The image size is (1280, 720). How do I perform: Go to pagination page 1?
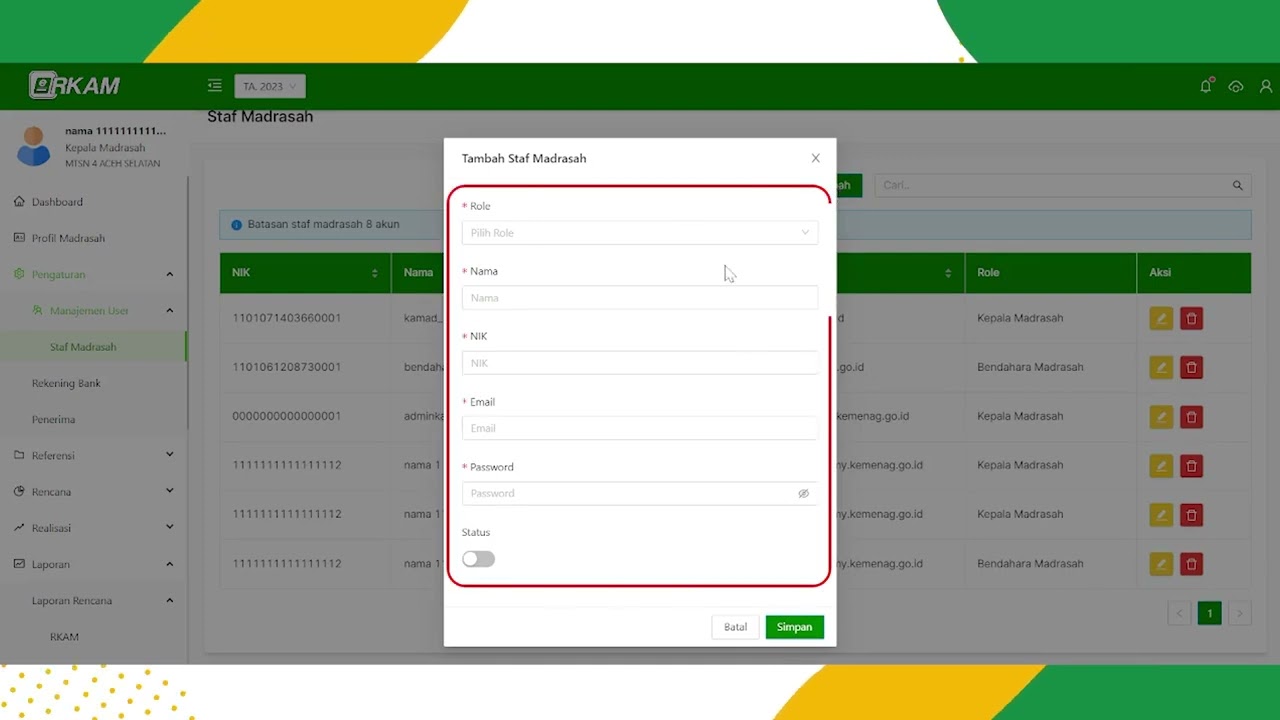(1209, 613)
